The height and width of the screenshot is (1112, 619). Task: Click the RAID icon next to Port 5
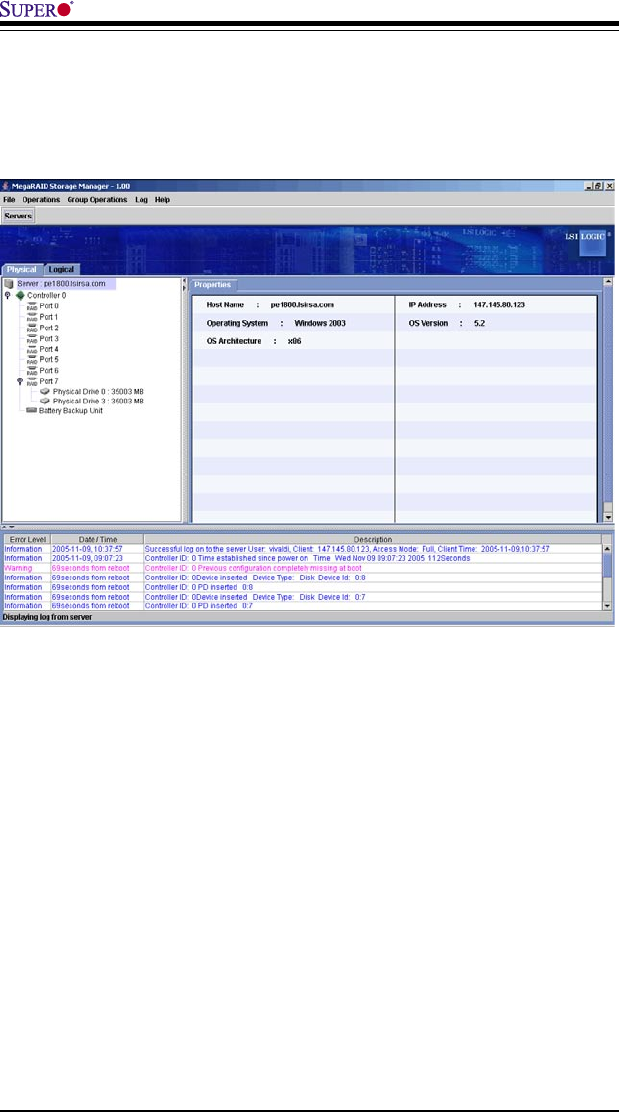point(31,360)
